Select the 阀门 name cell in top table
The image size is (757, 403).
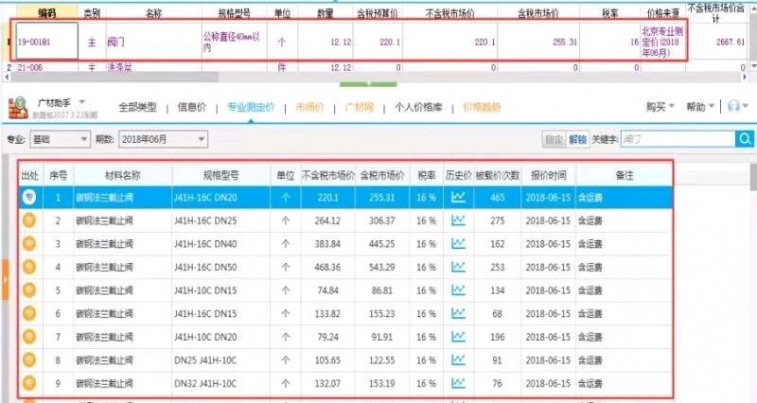point(154,42)
